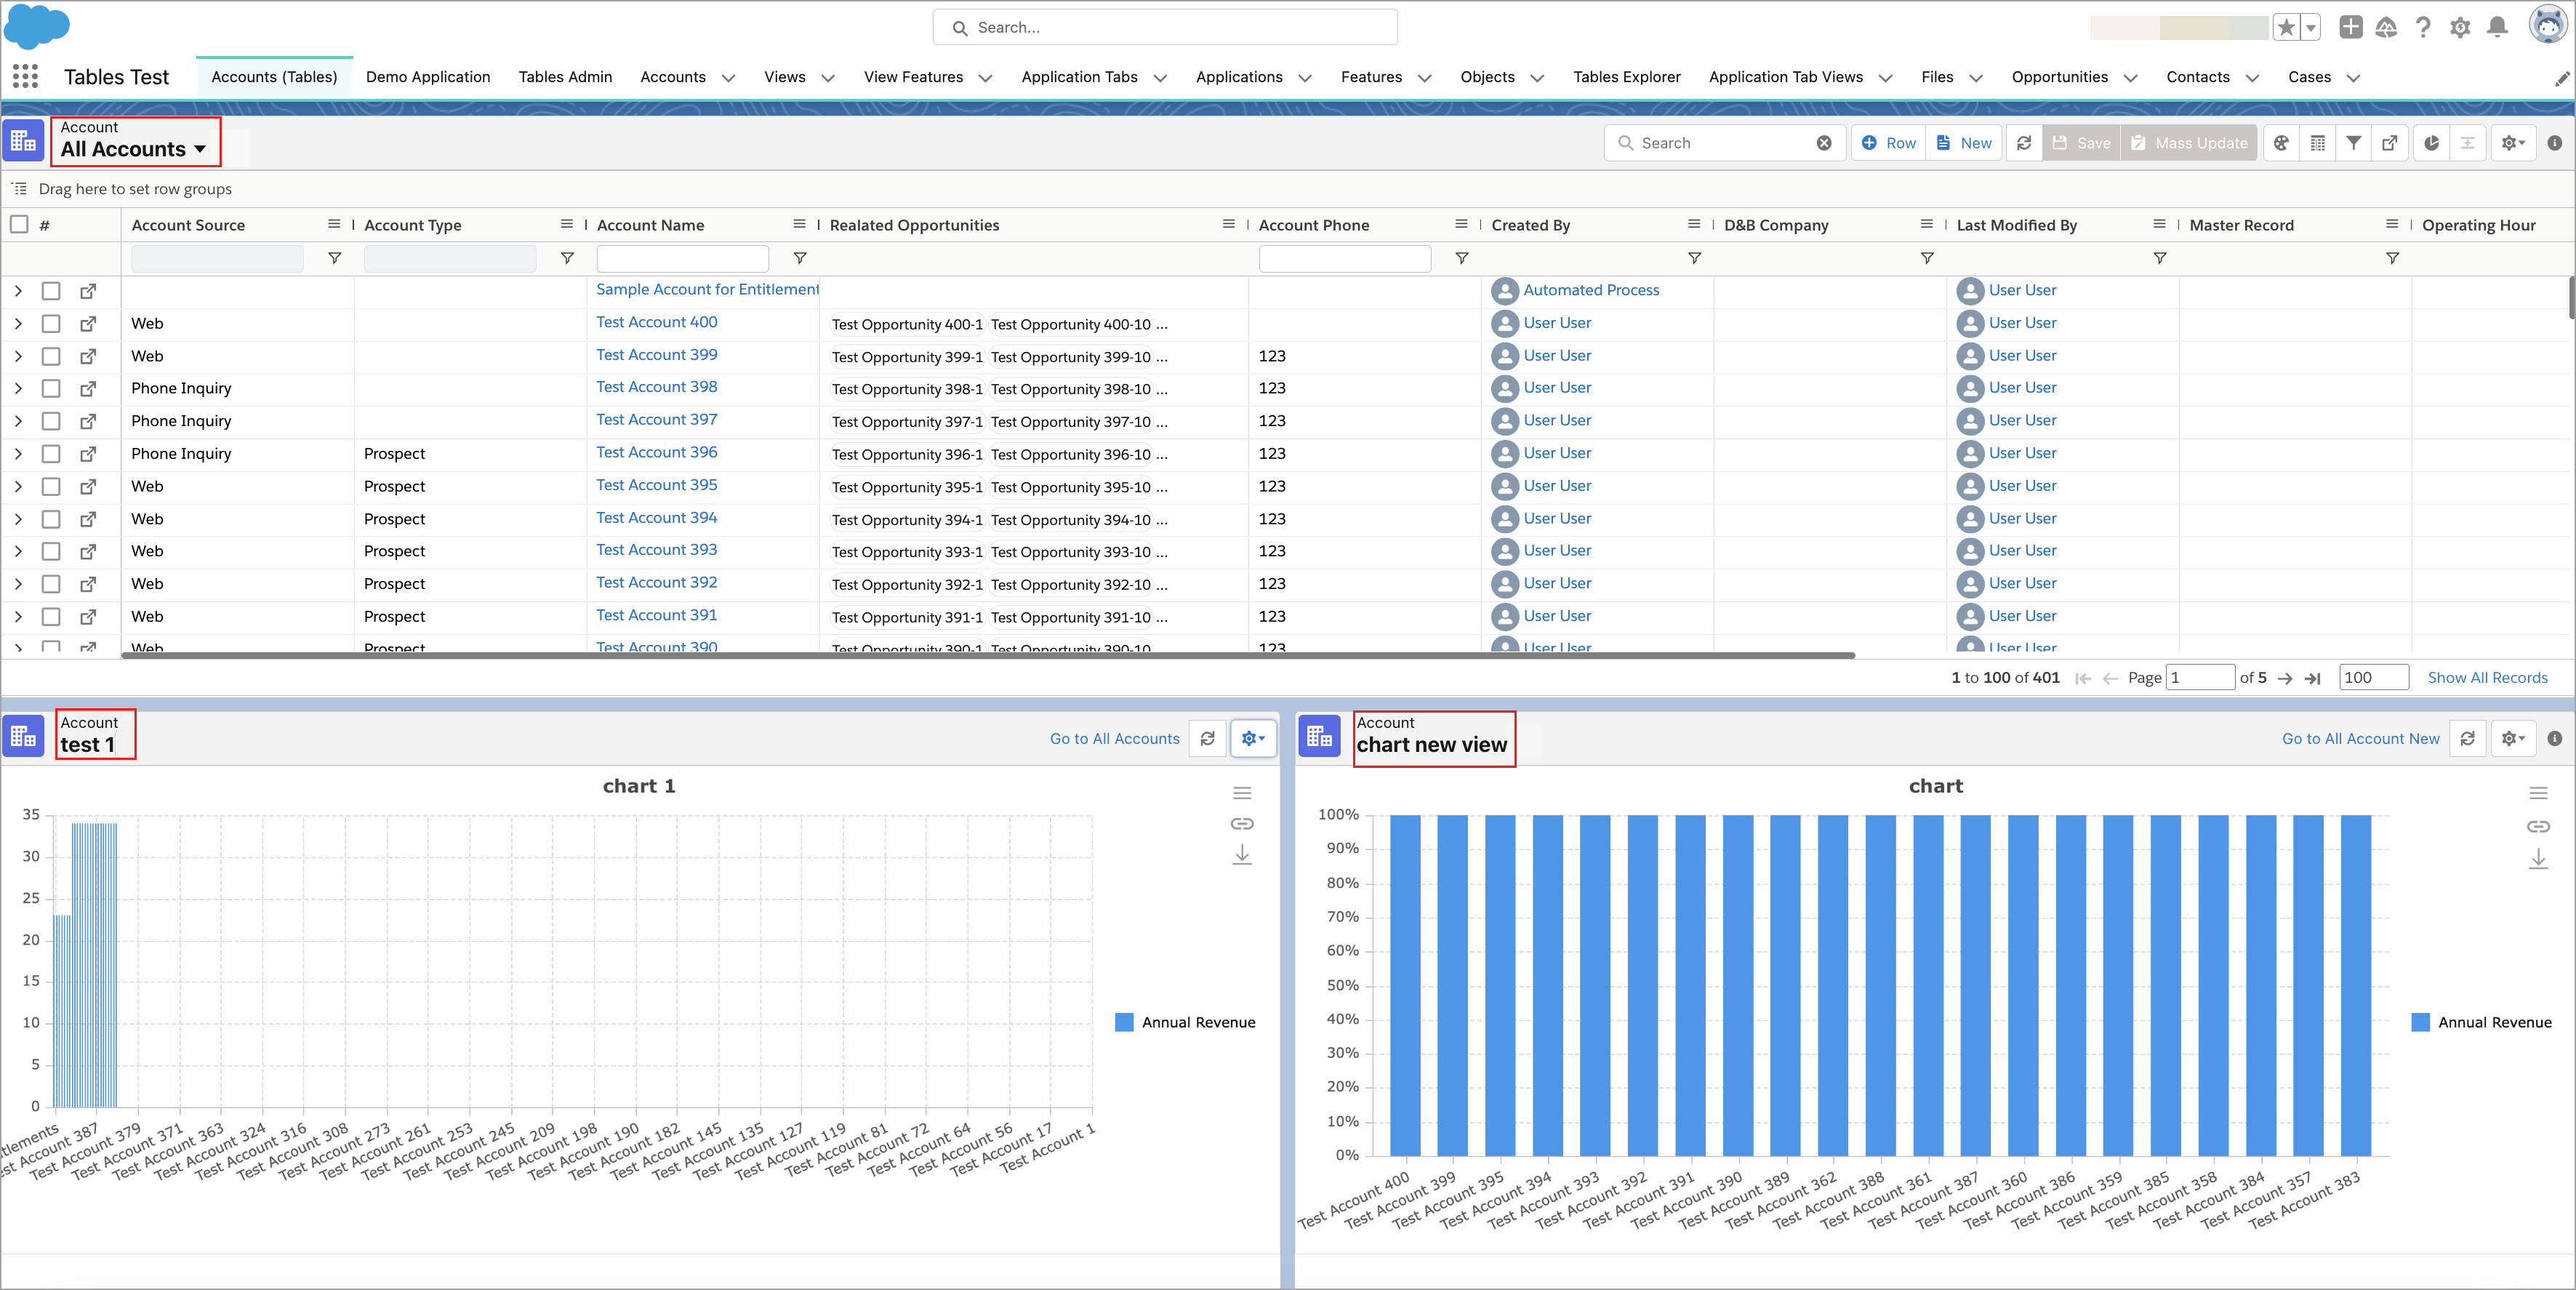
Task: Open record link icon for Test Account 400
Action: click(88, 324)
